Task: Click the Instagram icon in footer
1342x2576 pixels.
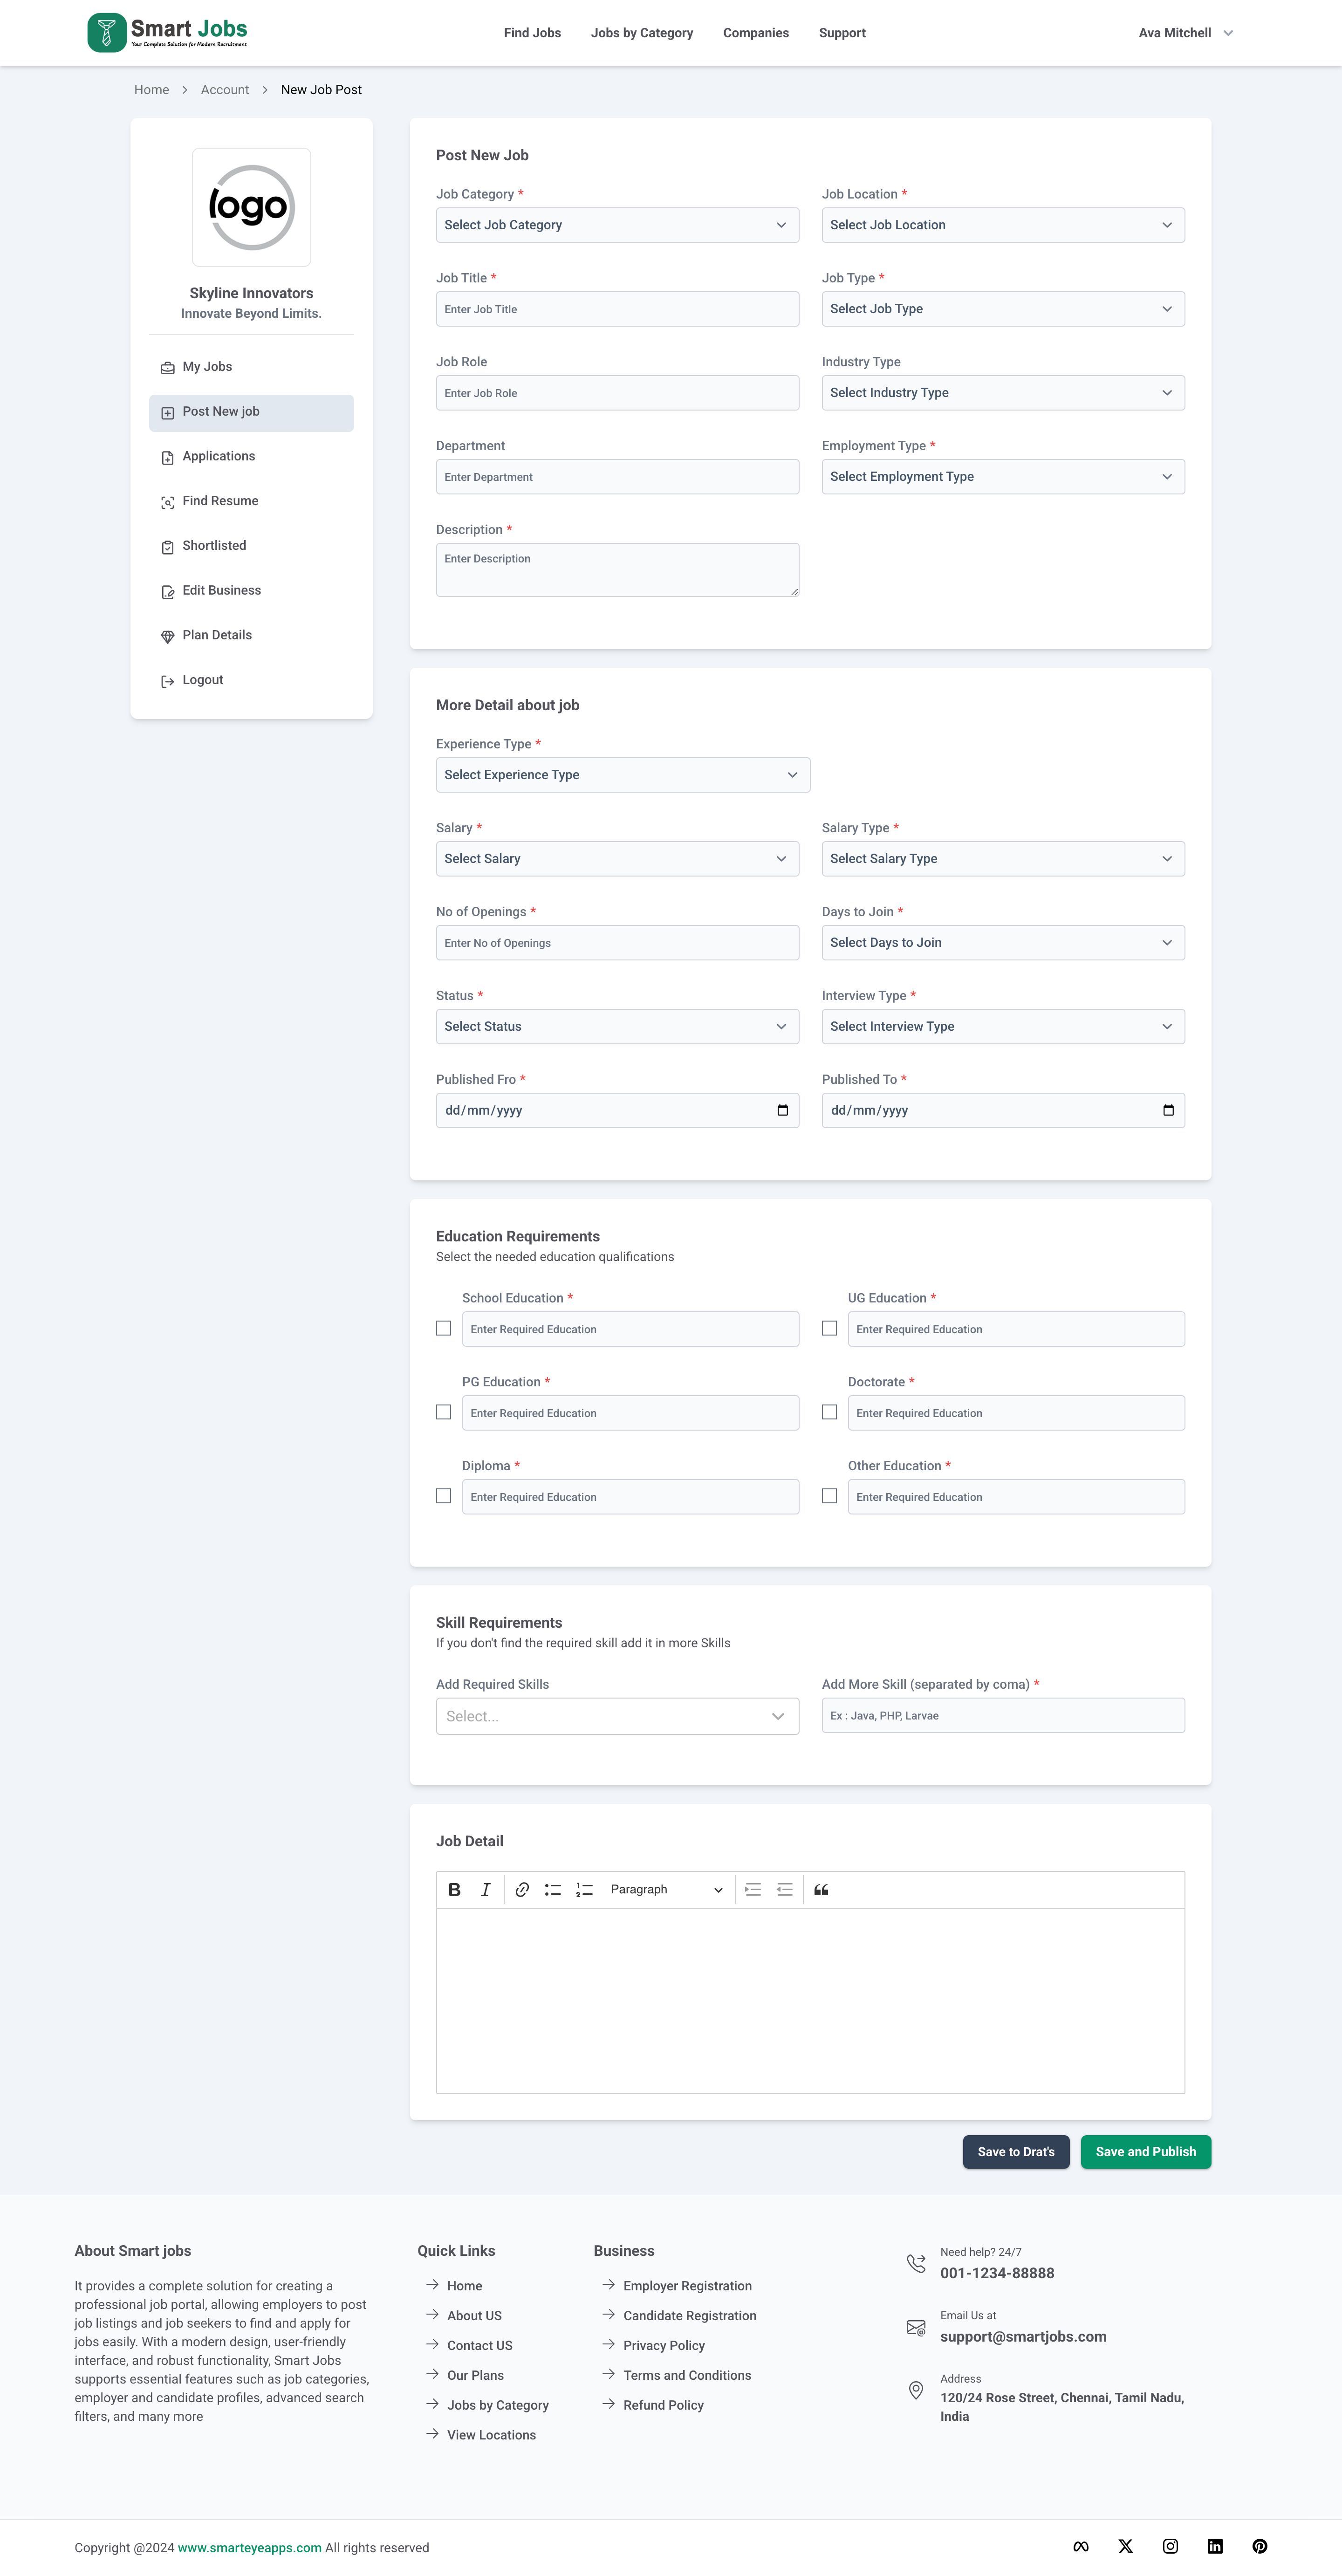Action: coord(1170,2546)
